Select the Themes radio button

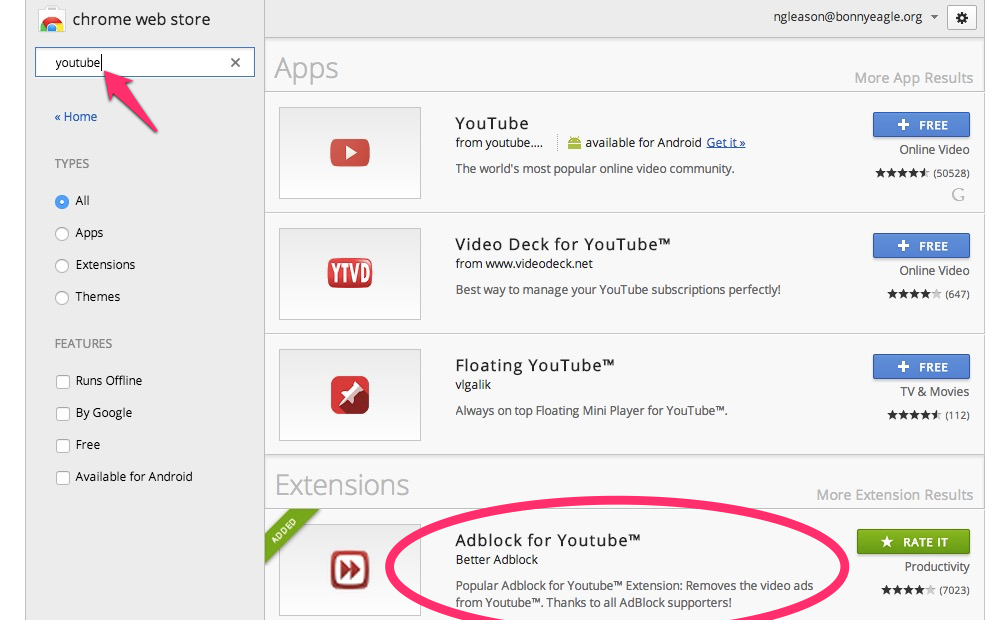[x=62, y=298]
